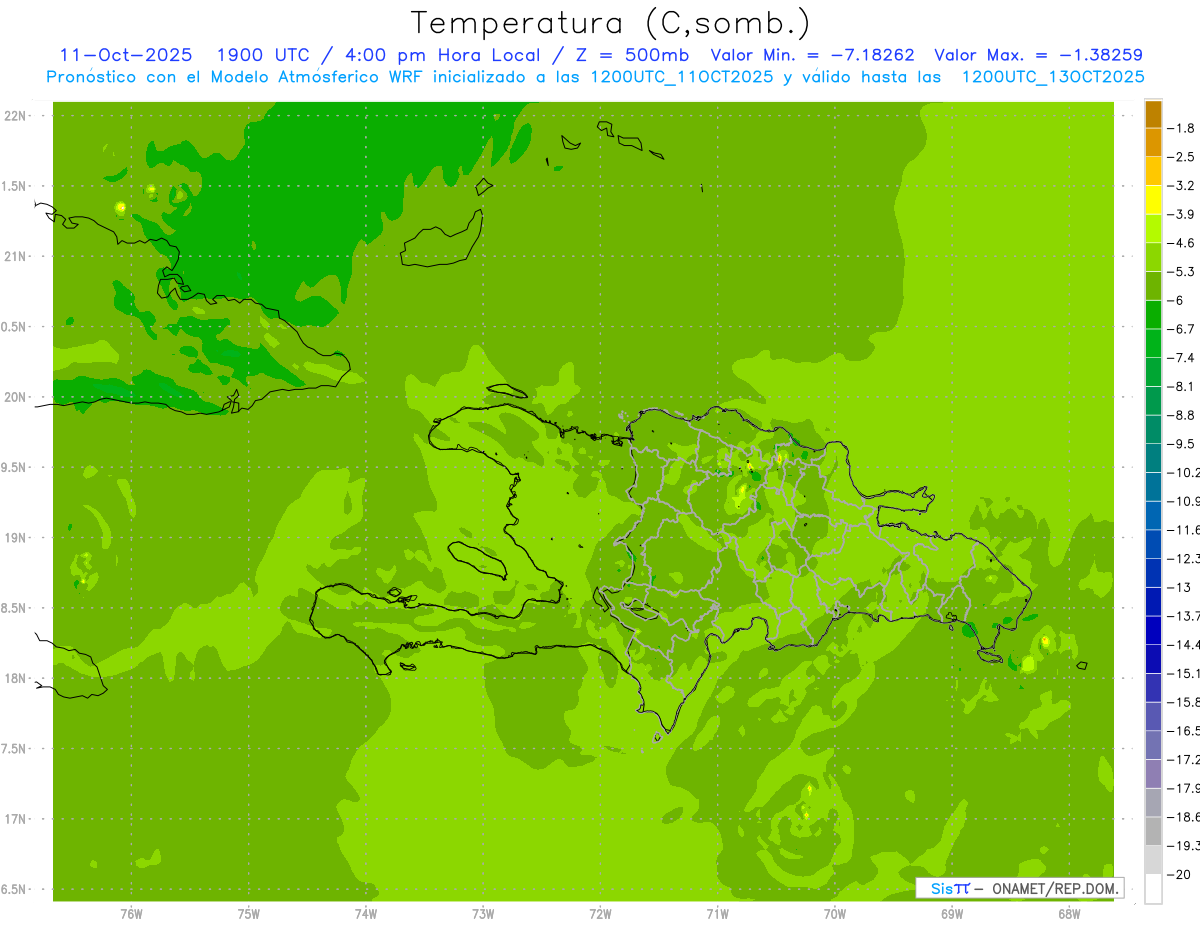Click the 17N latitude axis label
The image size is (1200, 927).
[x=17, y=819]
